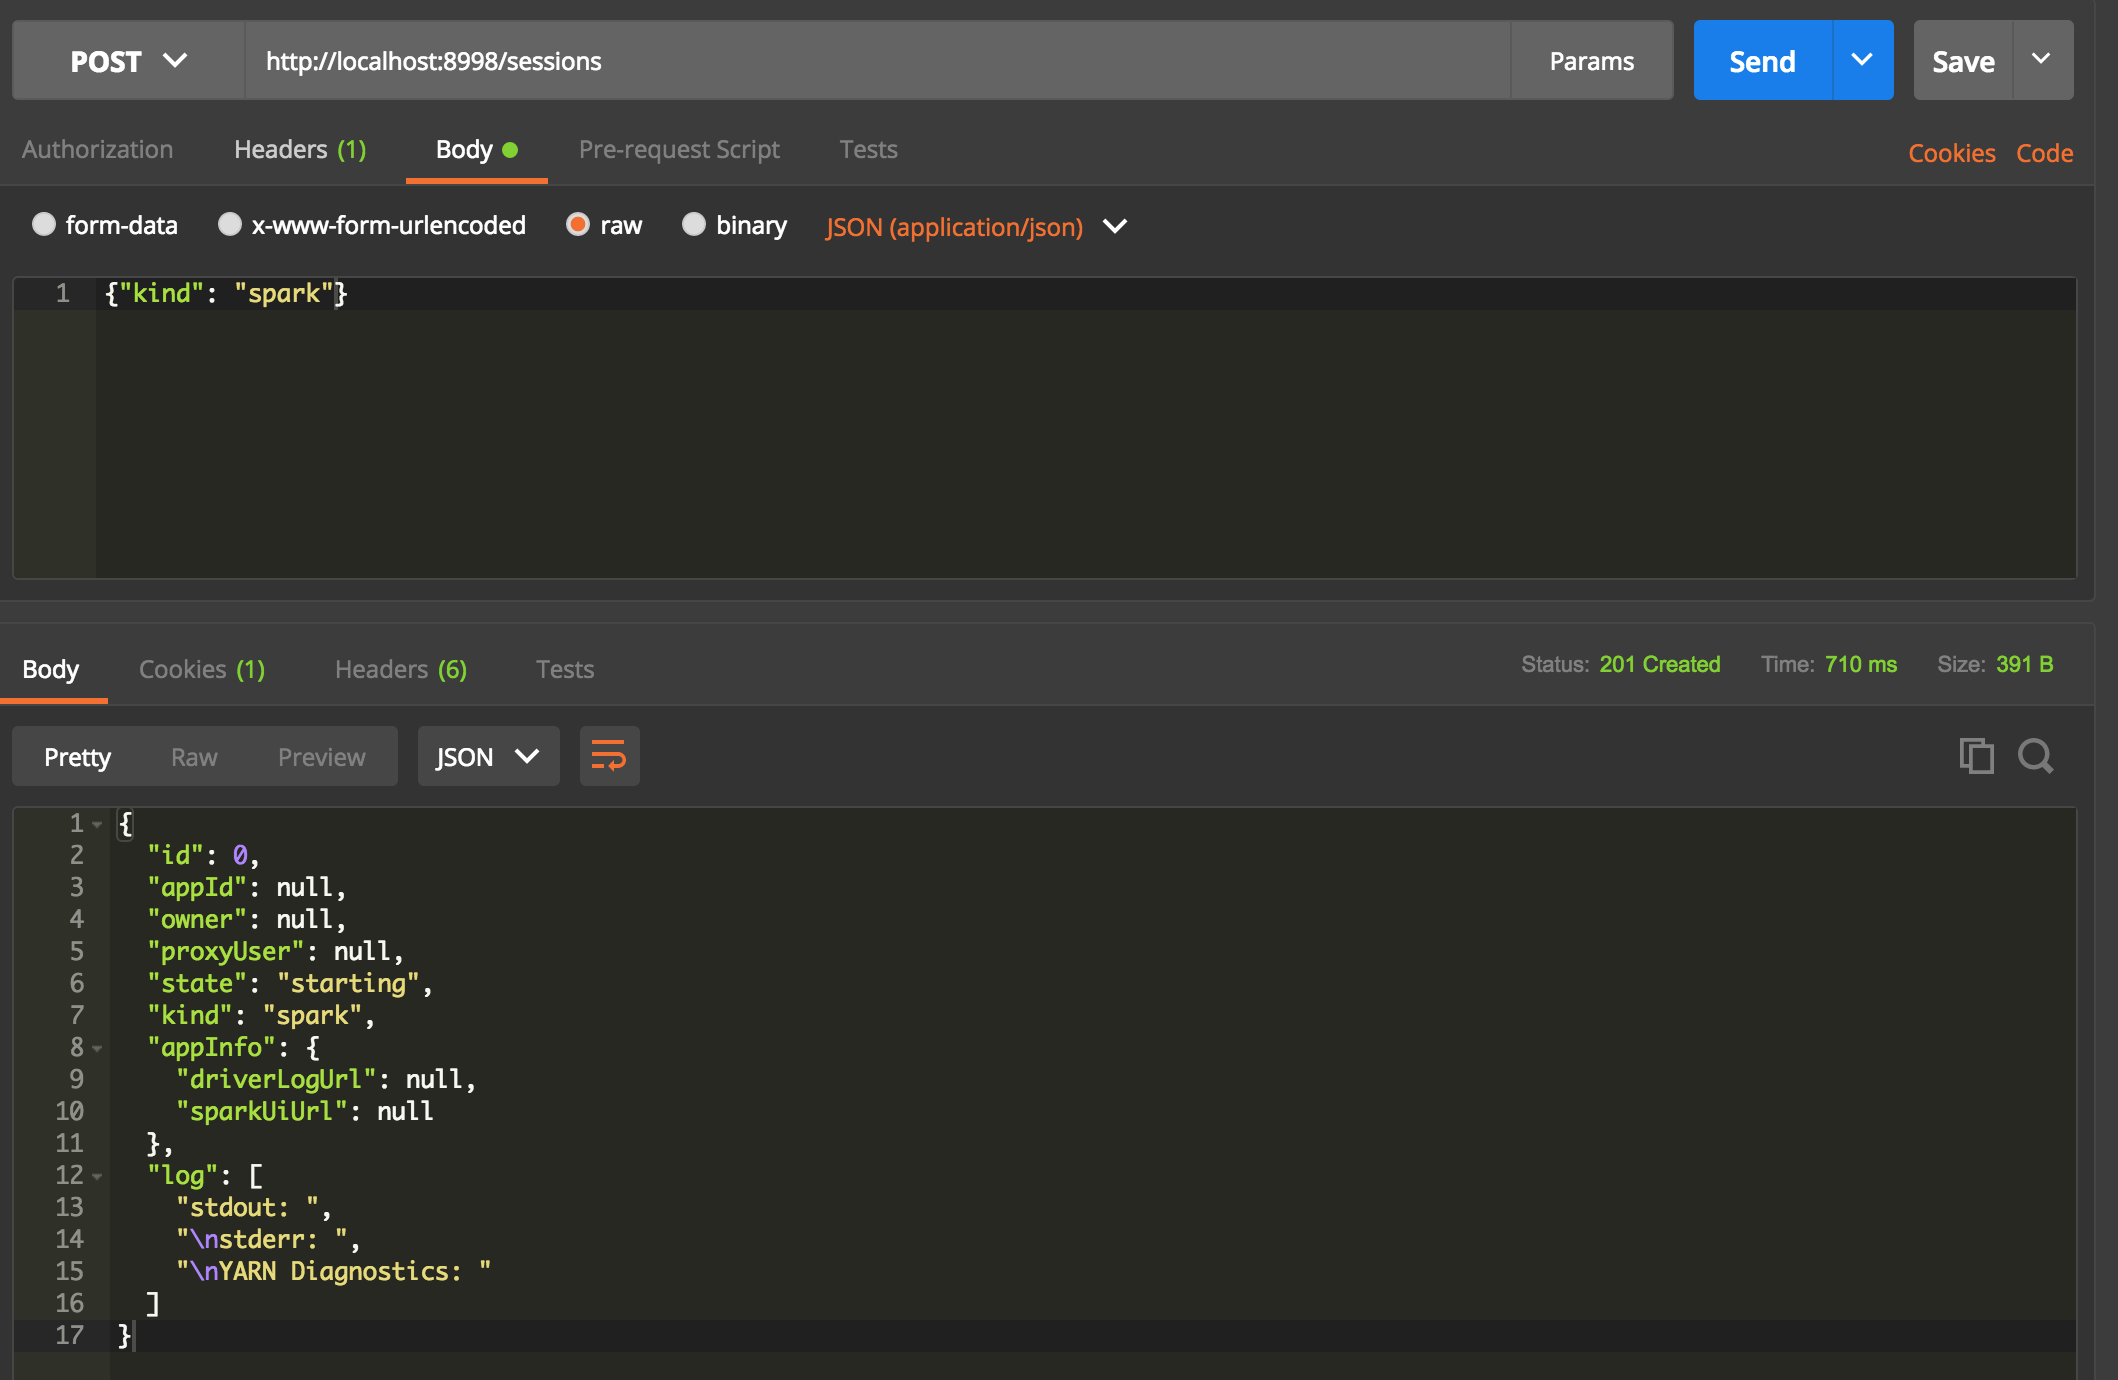
Task: Click the request URL field
Action: (x=877, y=61)
